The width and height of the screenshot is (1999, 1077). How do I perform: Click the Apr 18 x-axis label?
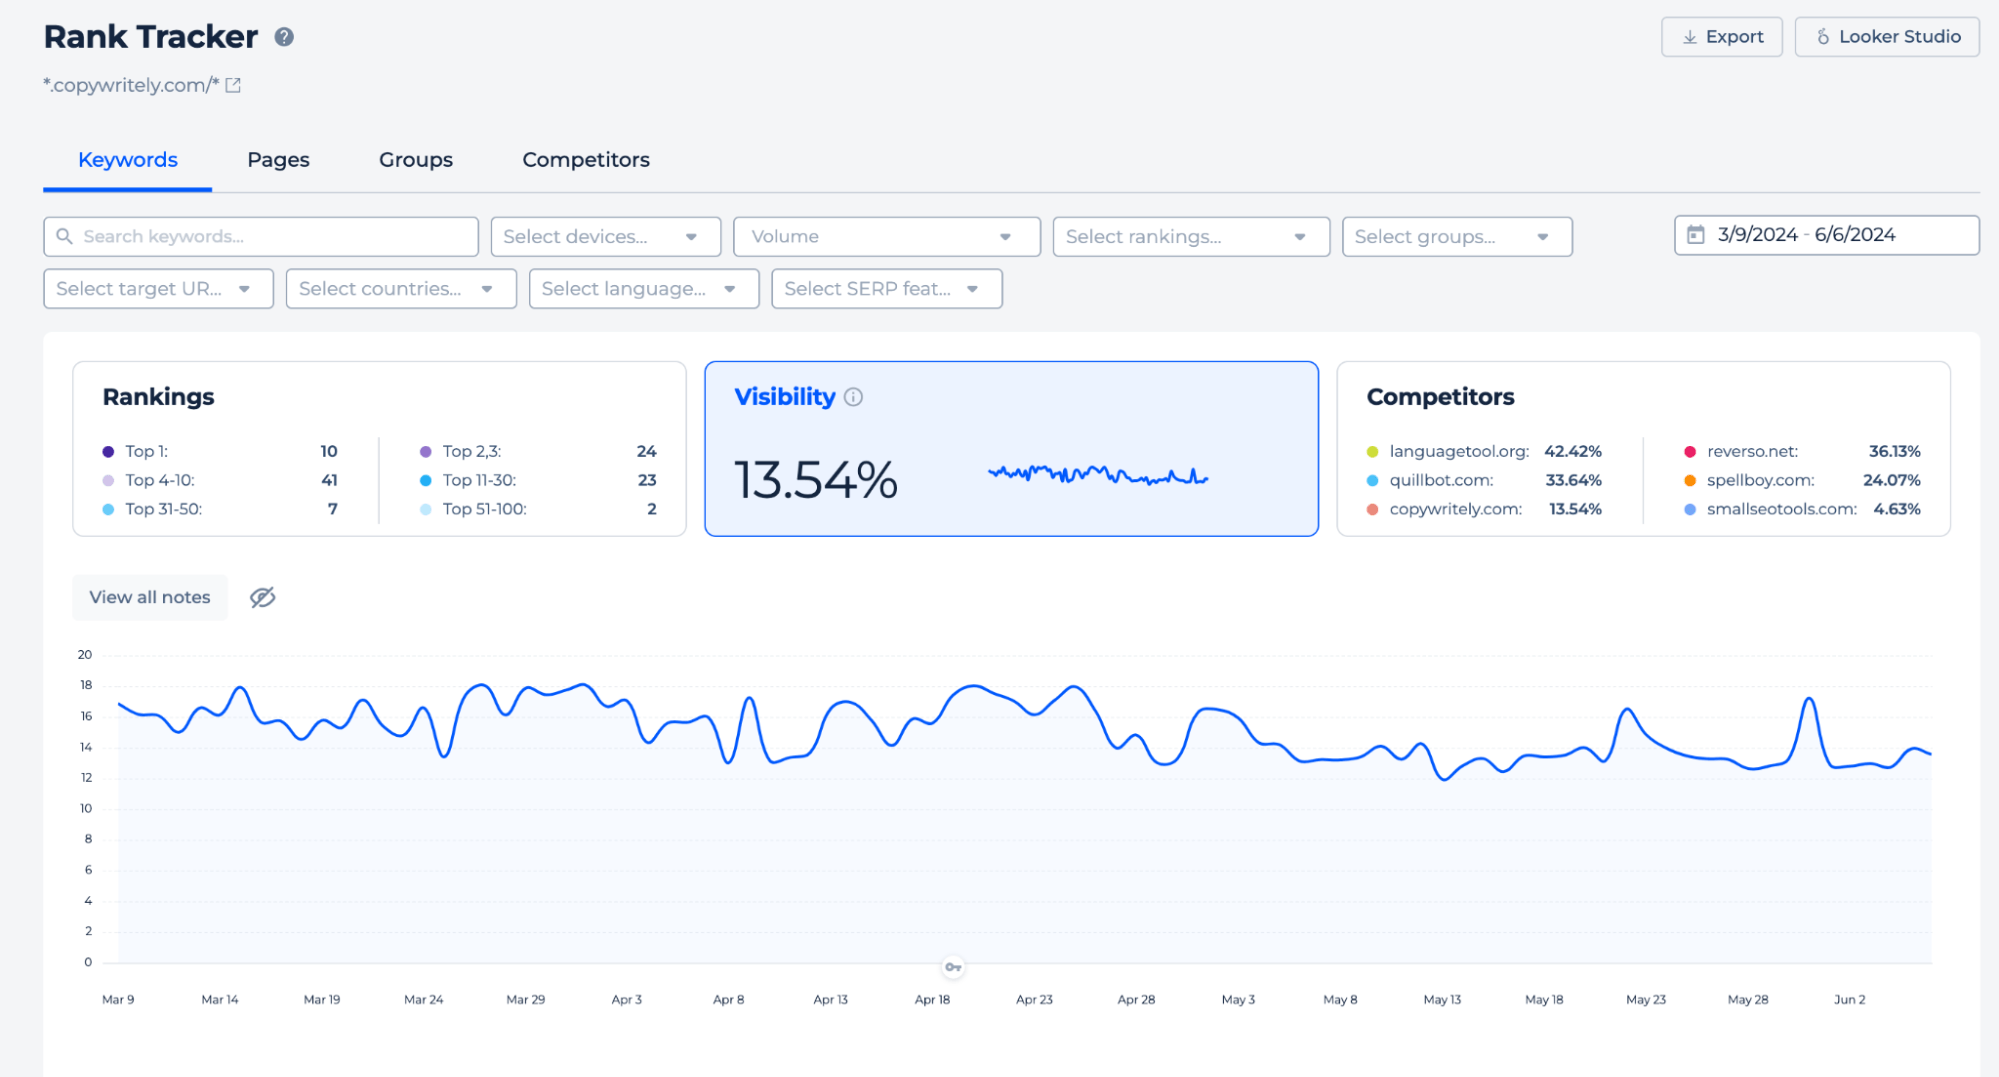[932, 999]
